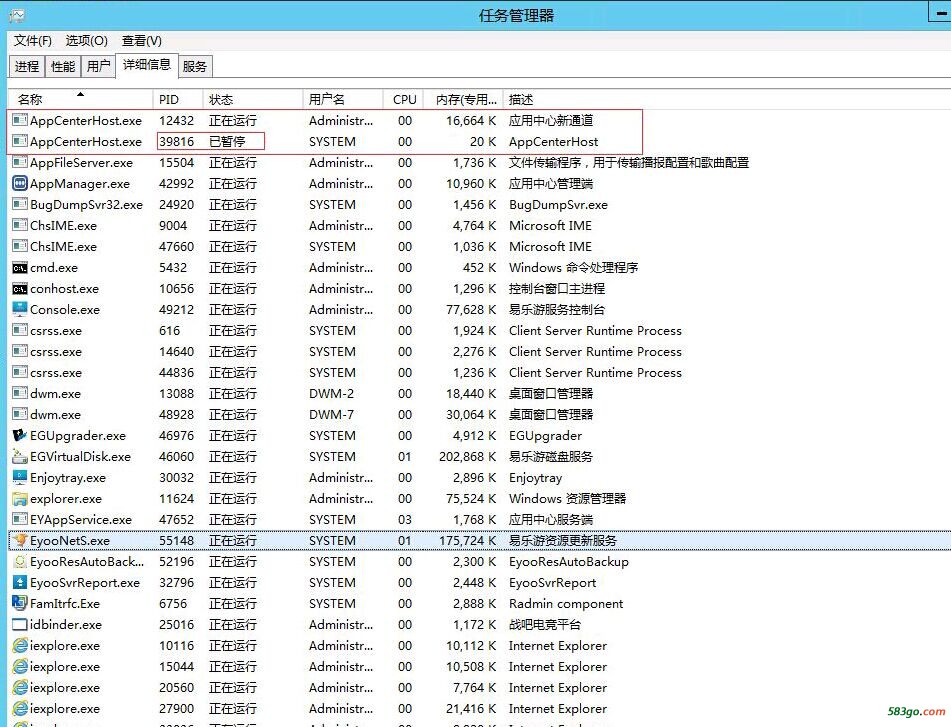
Task: Click the FamItrfc.Exe Radmin icon
Action: pos(20,603)
